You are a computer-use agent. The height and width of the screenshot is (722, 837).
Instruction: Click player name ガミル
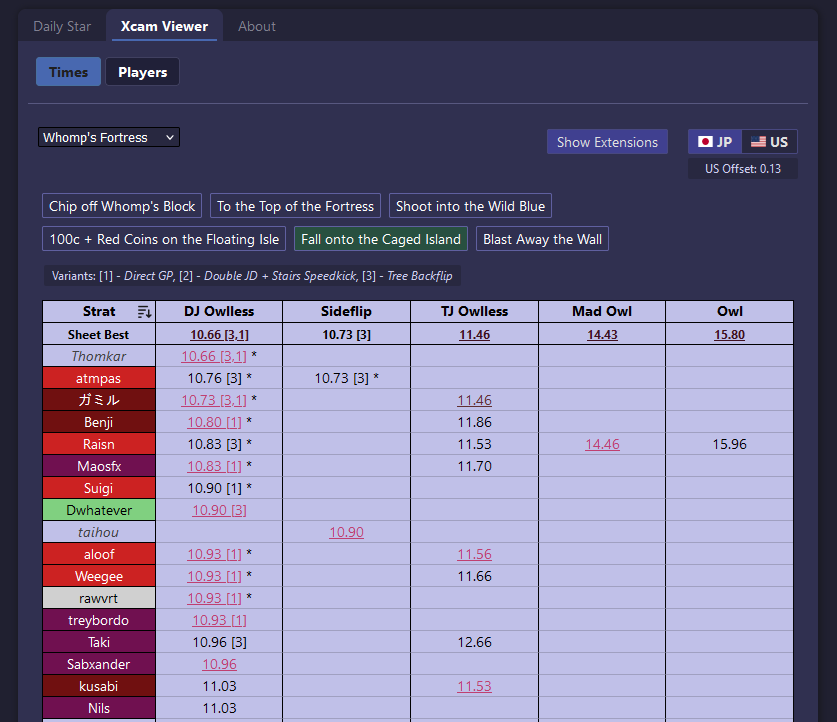point(99,400)
